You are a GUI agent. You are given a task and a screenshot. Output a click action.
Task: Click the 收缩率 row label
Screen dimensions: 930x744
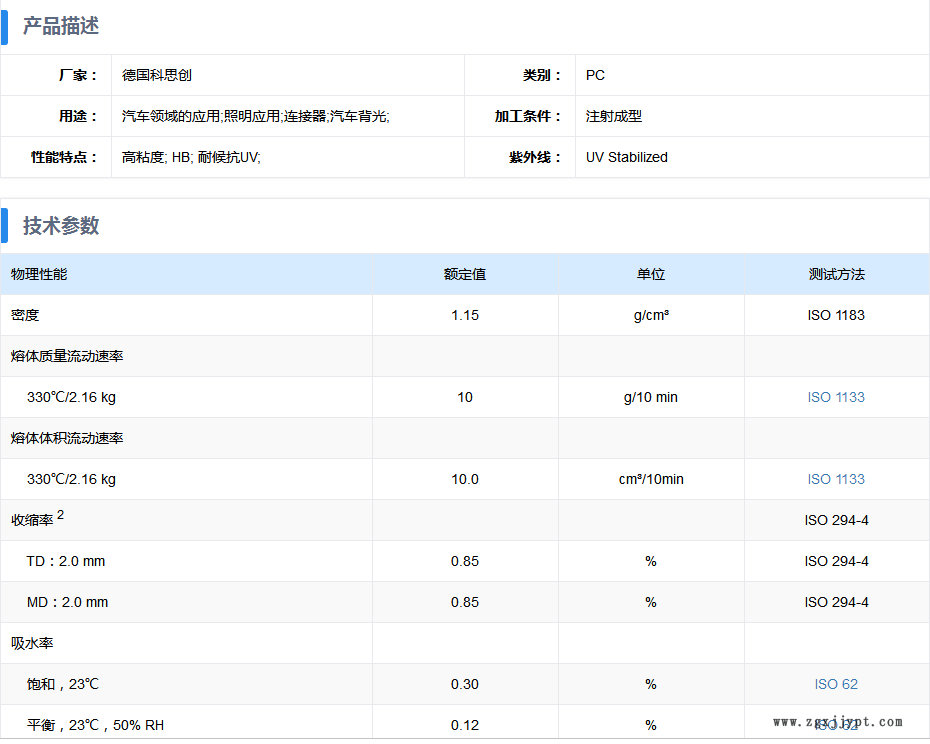(33, 520)
